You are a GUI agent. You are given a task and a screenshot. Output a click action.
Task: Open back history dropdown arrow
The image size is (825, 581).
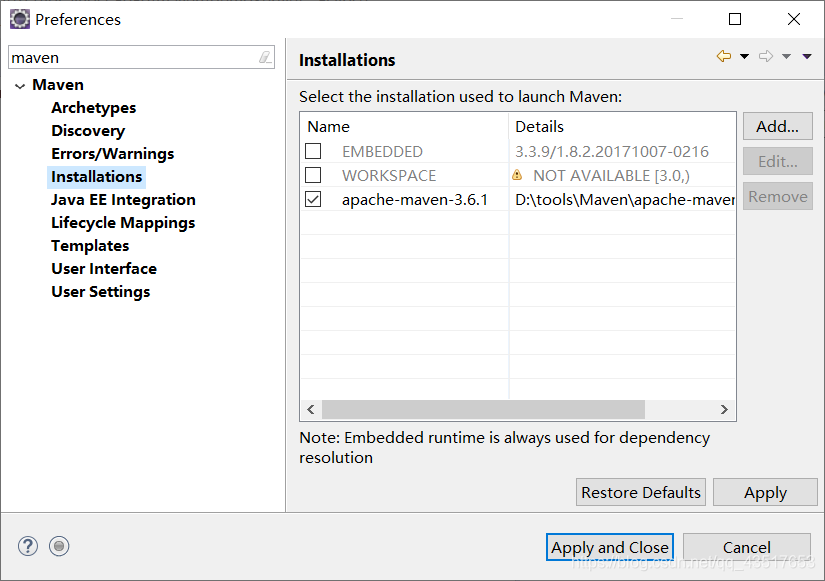click(744, 56)
